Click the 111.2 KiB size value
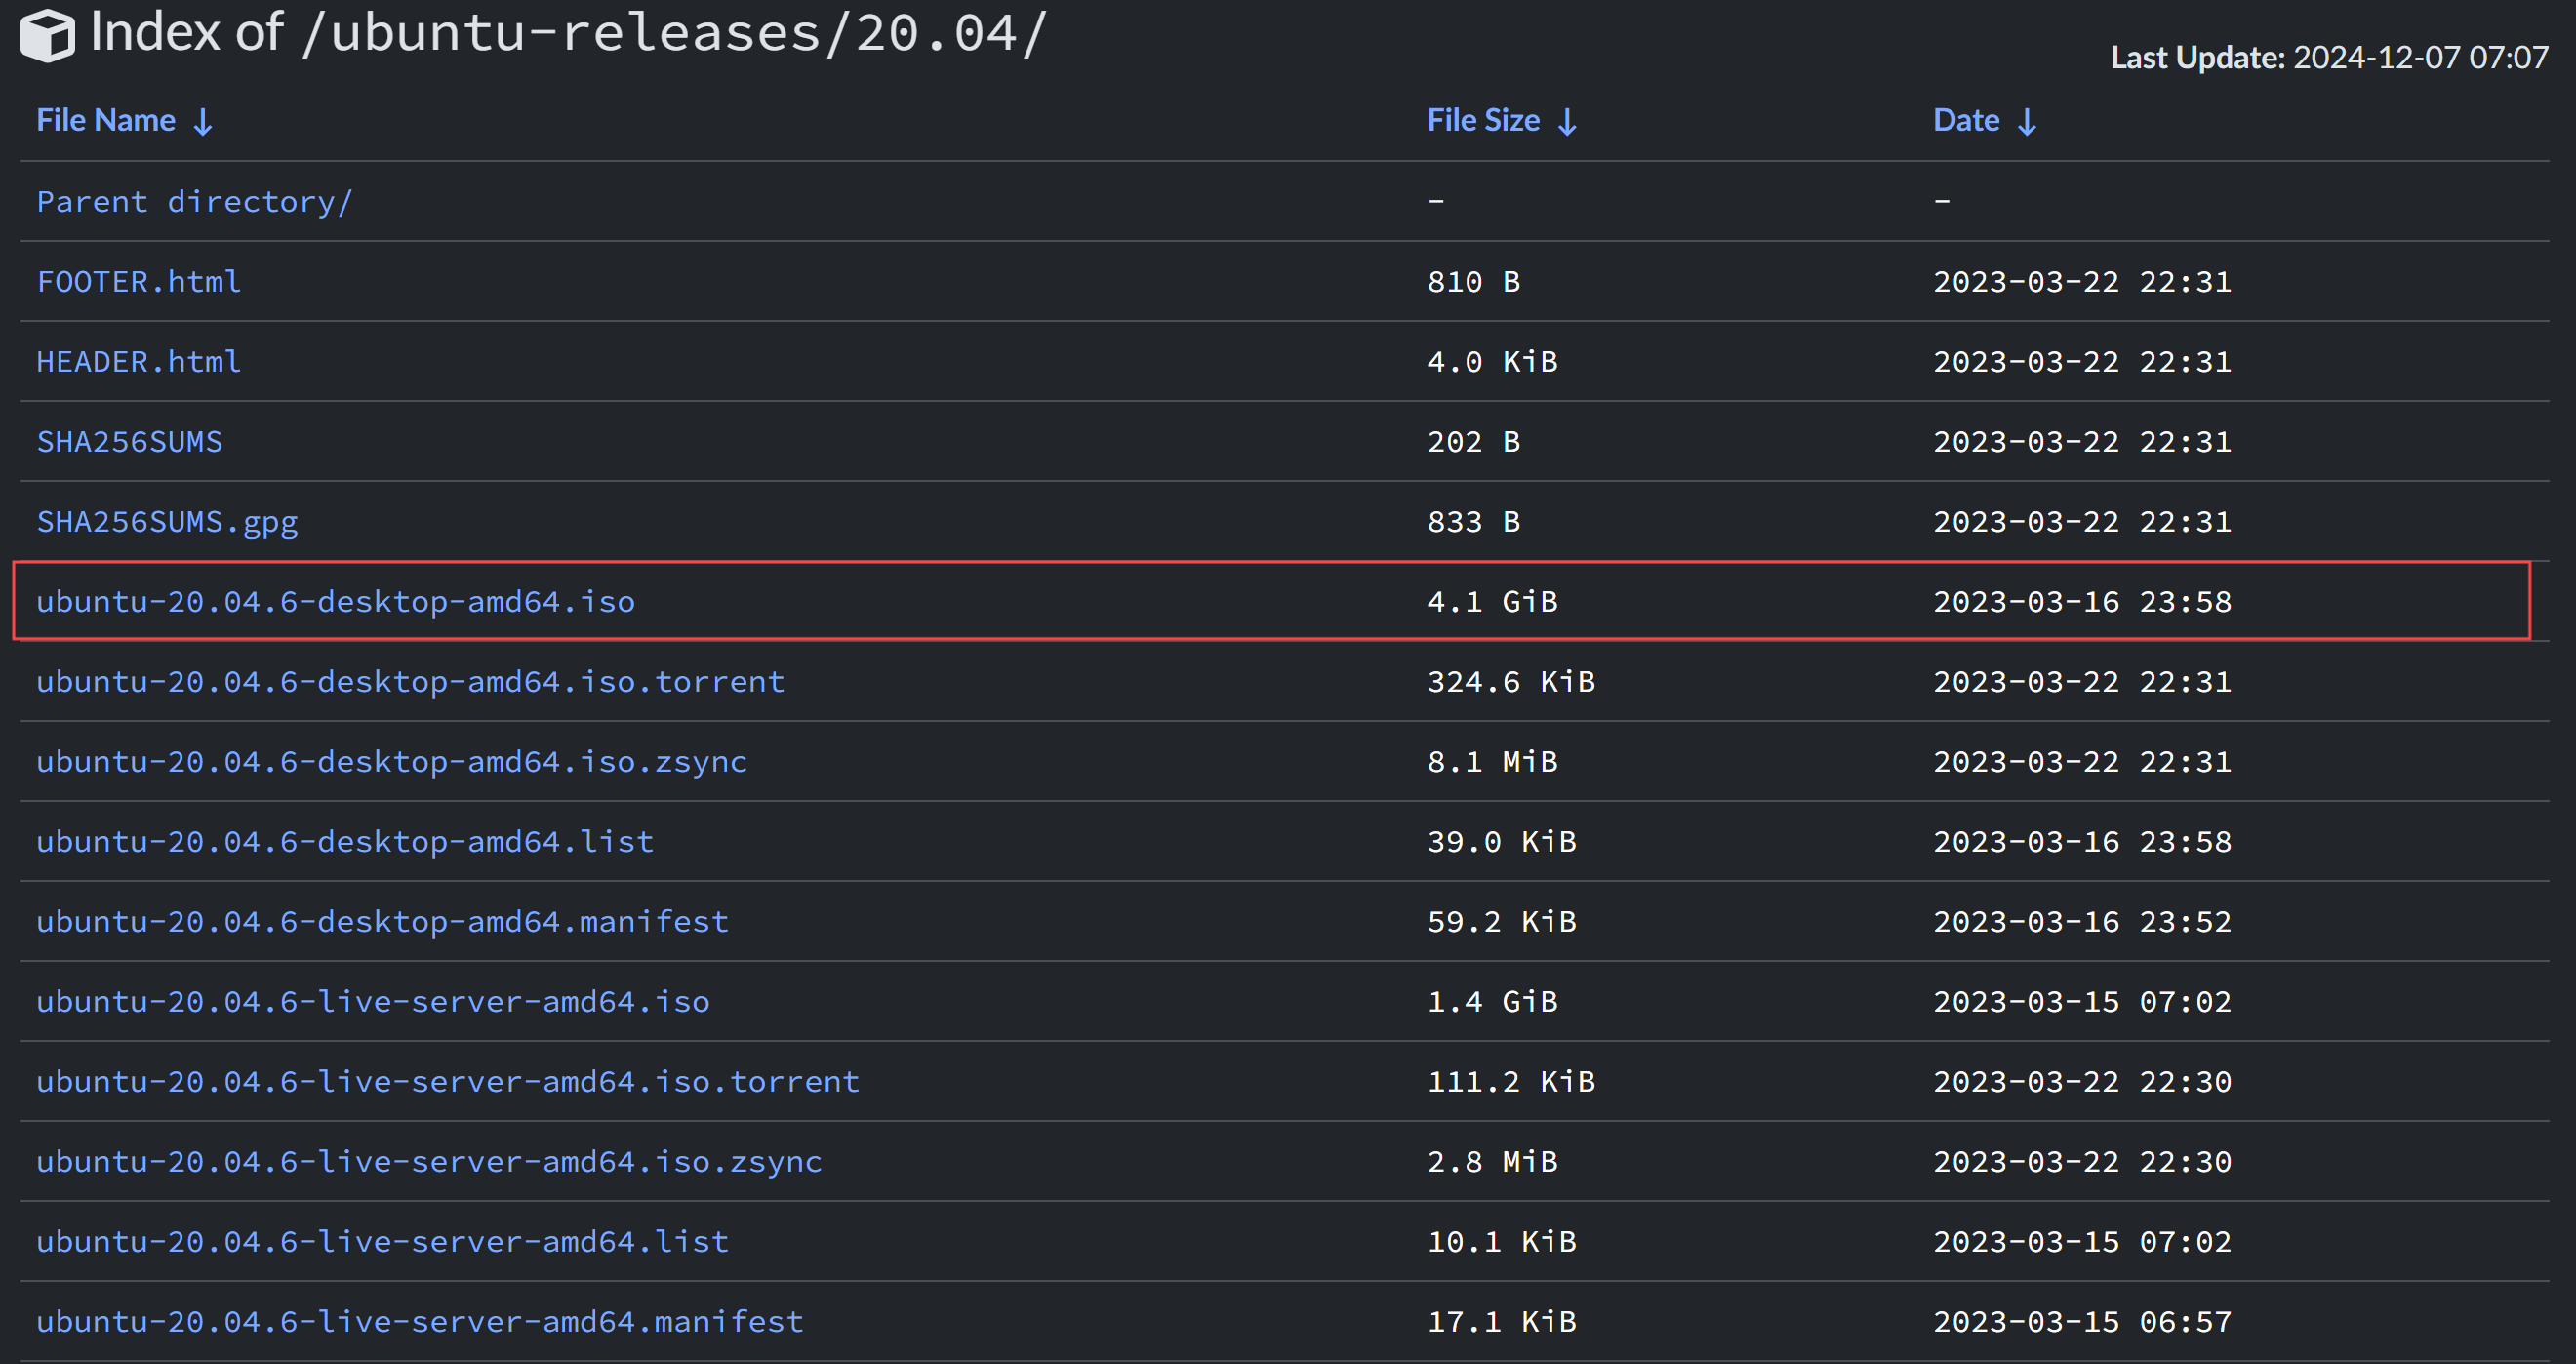 pyautogui.click(x=1511, y=1082)
